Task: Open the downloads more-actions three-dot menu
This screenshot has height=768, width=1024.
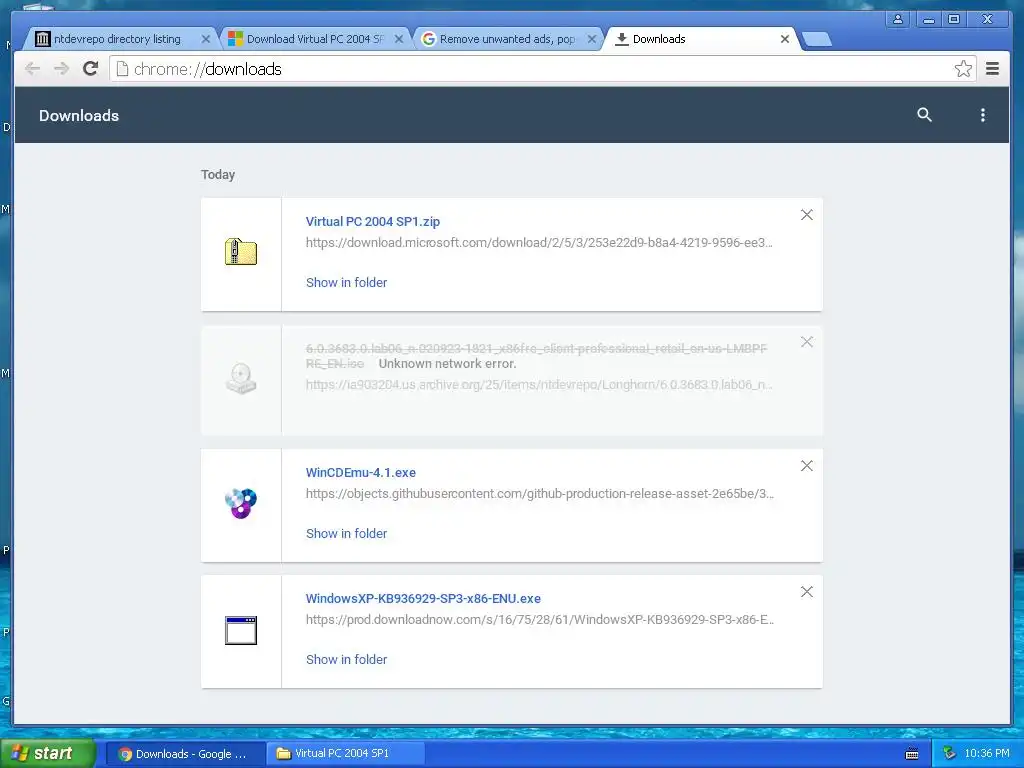Action: pyautogui.click(x=982, y=115)
